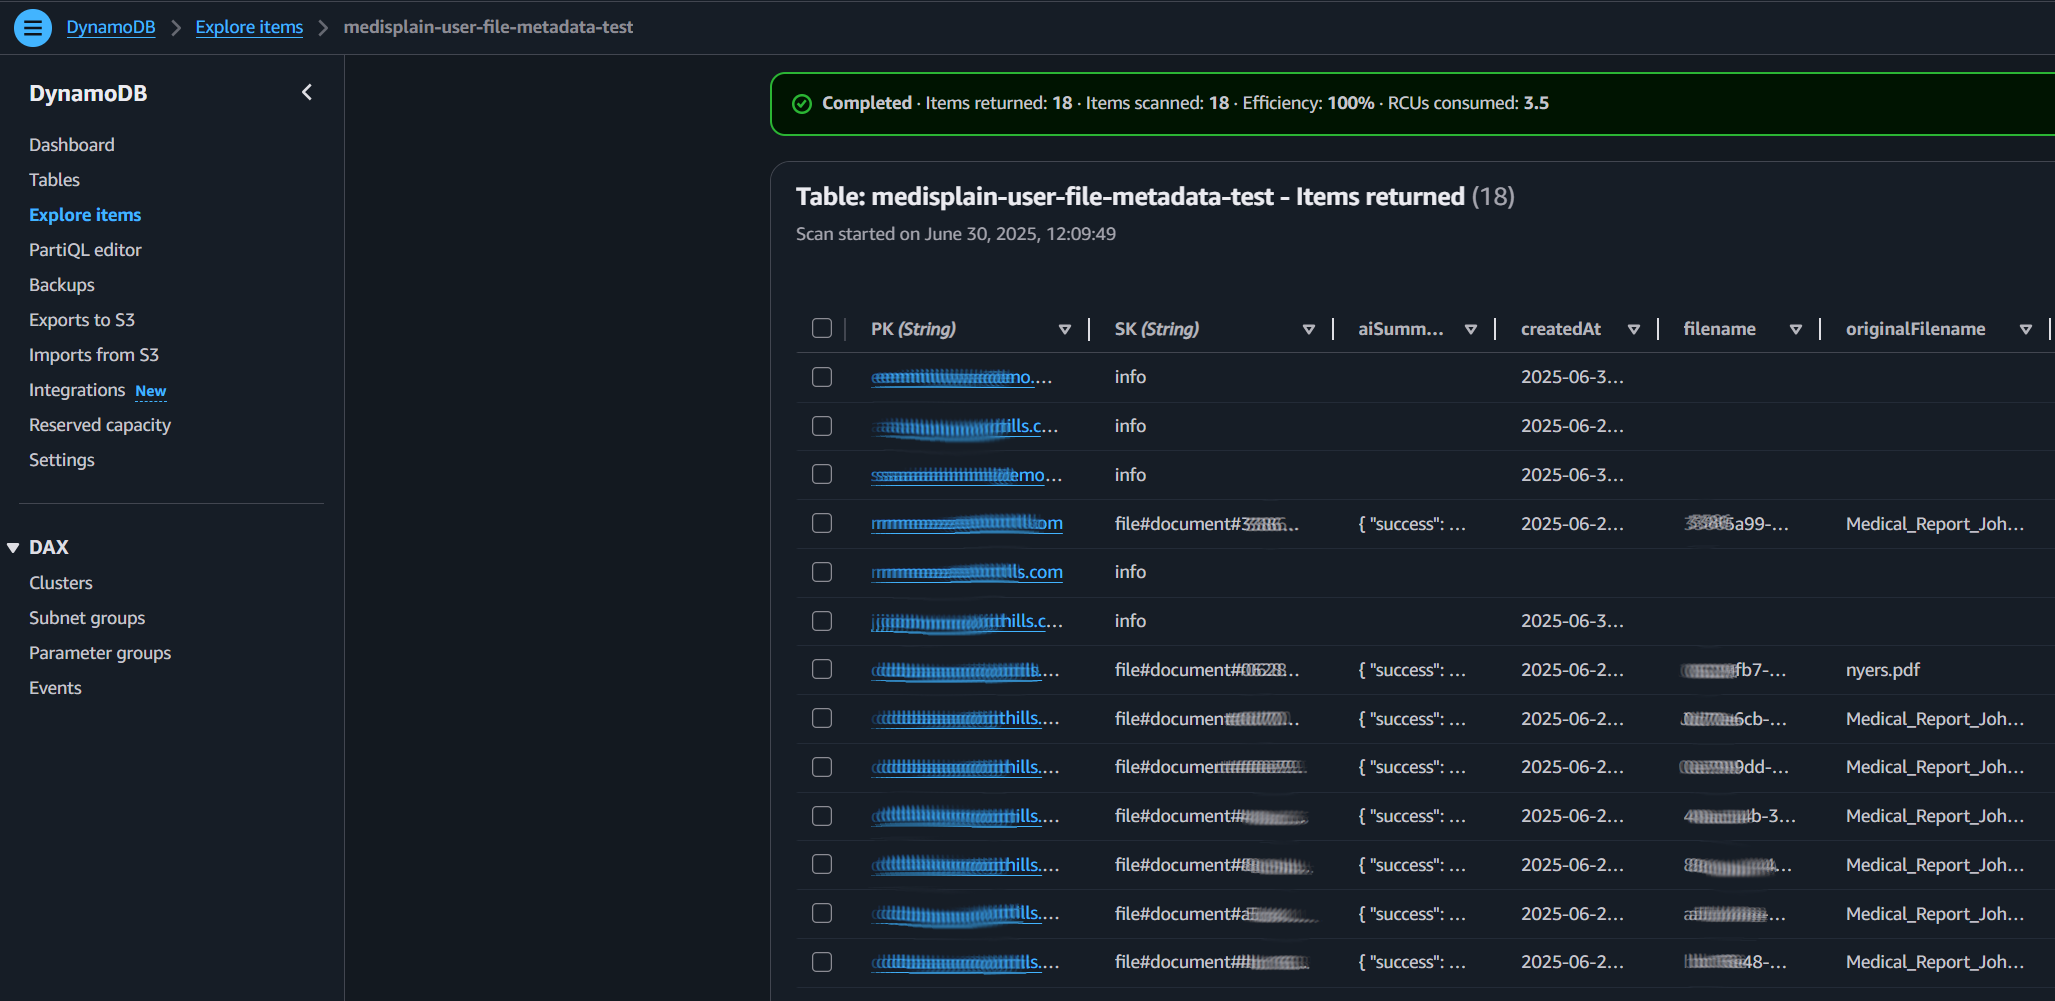The image size is (2055, 1001).
Task: Check the row with filename ending a99-
Action: pyautogui.click(x=822, y=524)
